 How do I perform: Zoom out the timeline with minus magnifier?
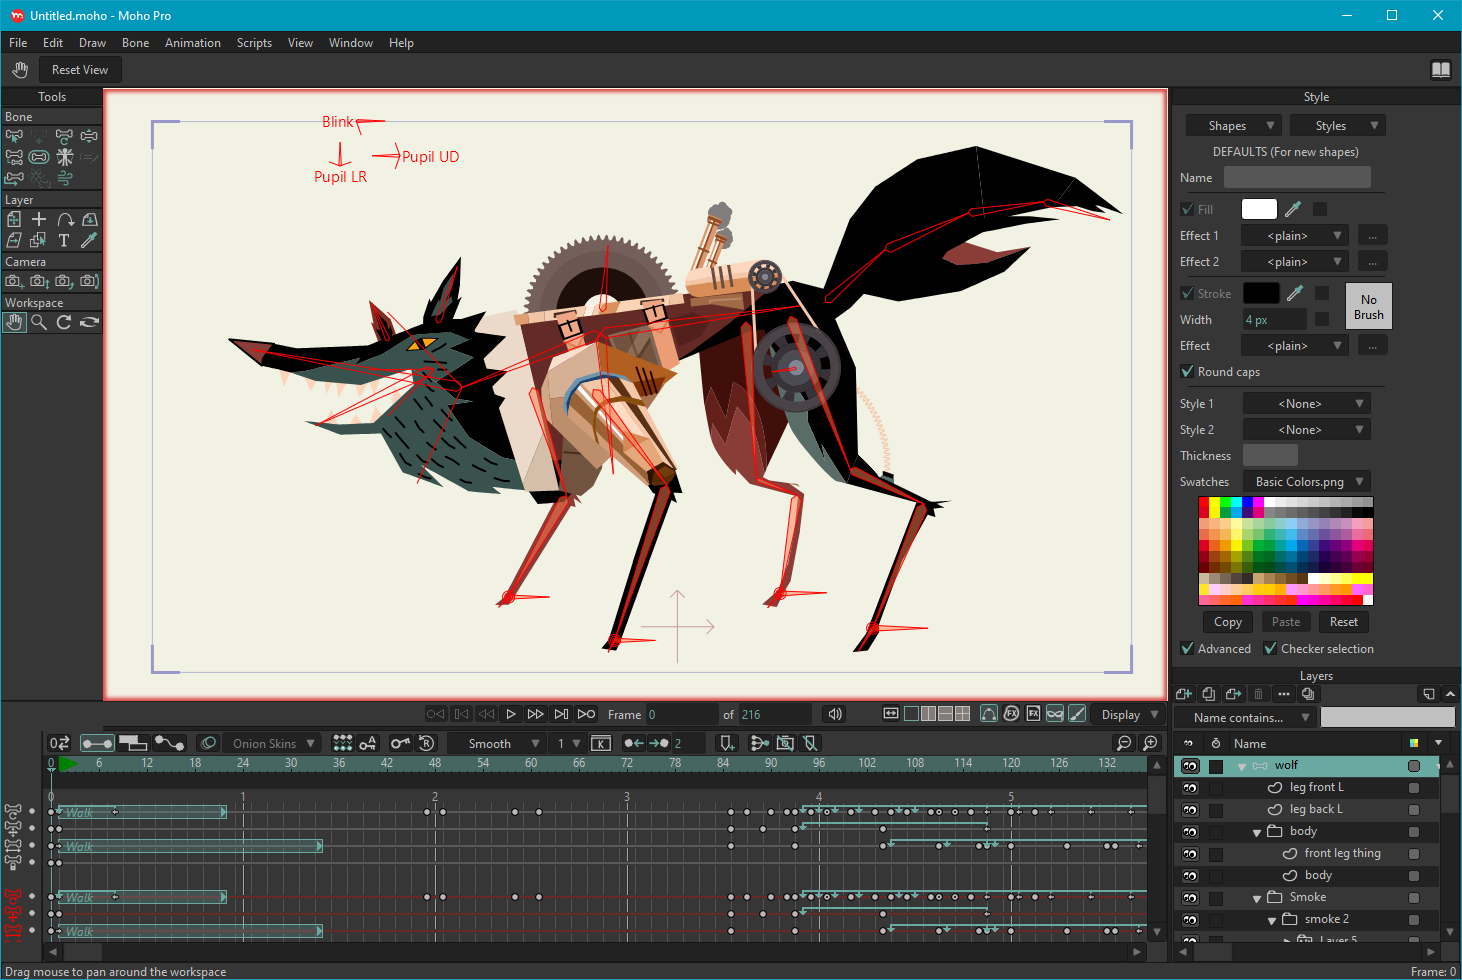click(x=1124, y=743)
